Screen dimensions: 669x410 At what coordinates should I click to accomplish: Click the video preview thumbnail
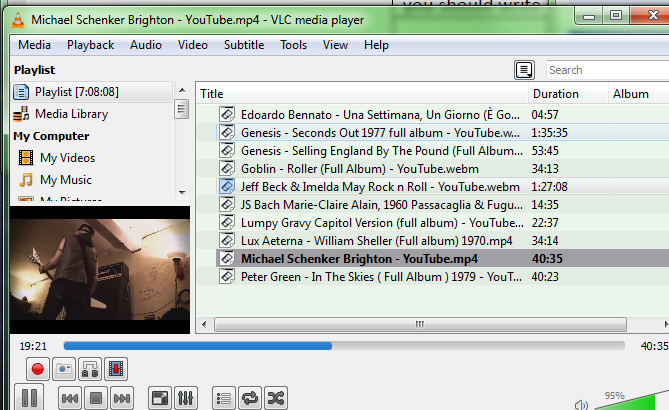click(100, 270)
